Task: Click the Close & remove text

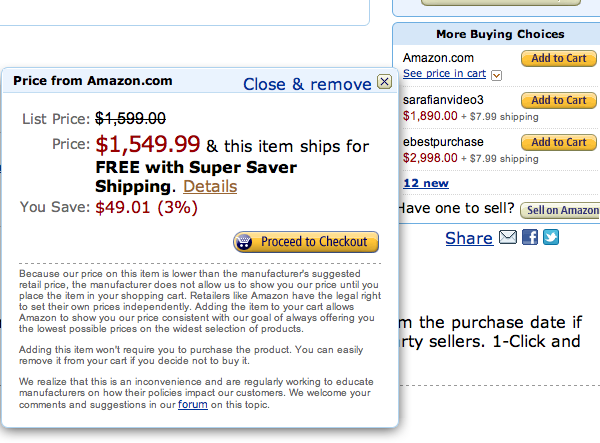Action: pyautogui.click(x=307, y=83)
